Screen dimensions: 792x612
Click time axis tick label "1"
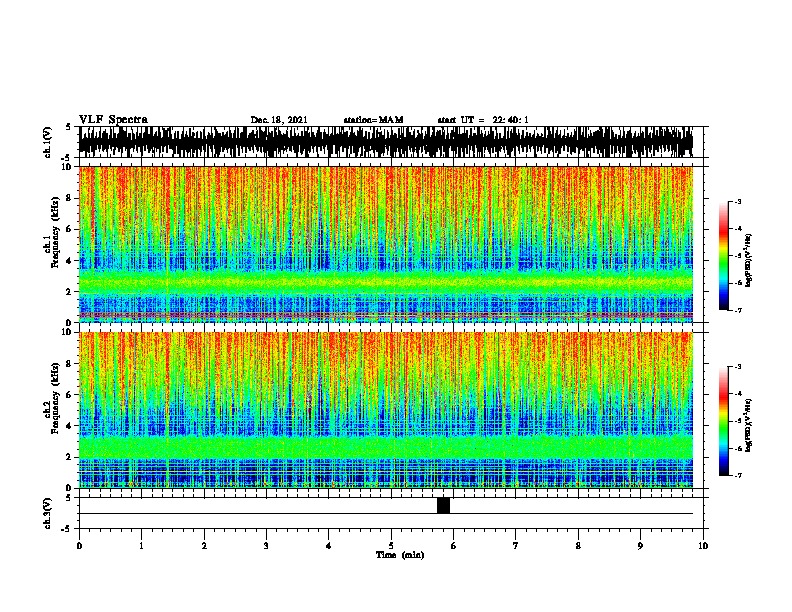[141, 546]
